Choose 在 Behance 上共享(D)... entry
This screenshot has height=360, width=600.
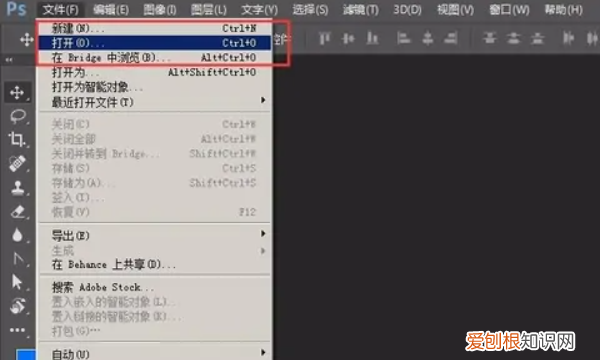155,264
